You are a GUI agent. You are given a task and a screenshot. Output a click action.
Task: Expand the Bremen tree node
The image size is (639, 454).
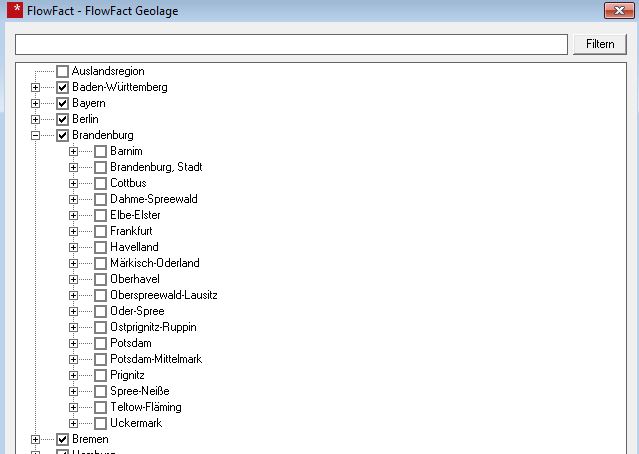click(x=36, y=440)
